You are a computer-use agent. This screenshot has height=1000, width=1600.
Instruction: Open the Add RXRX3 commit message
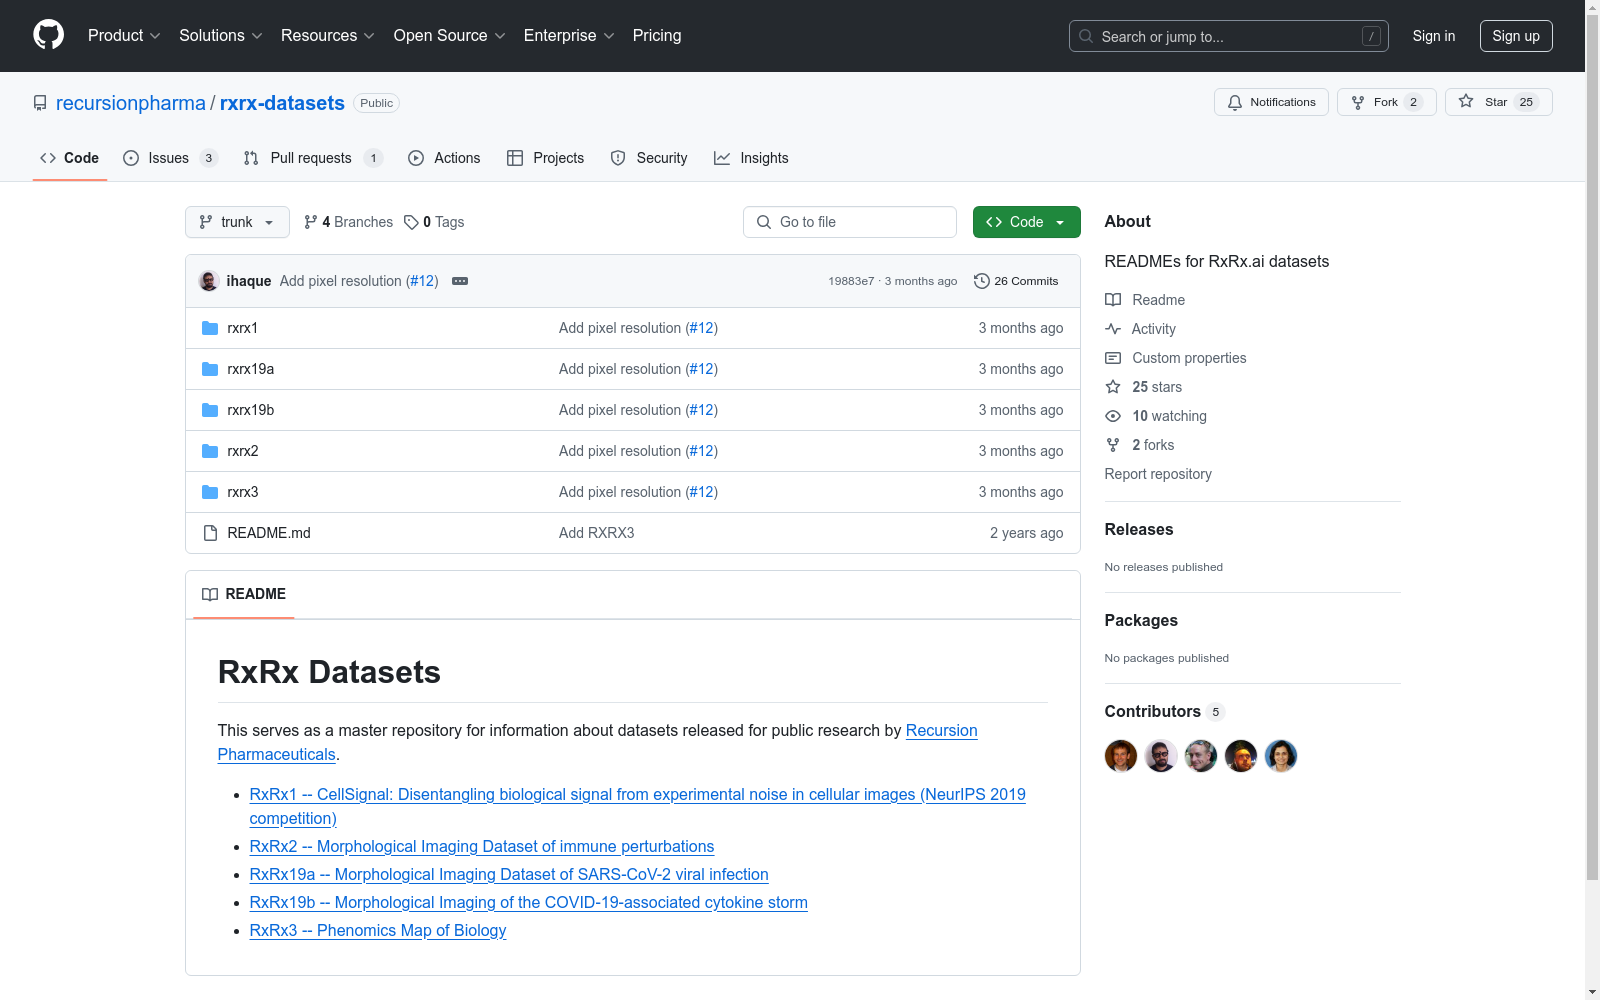[596, 533]
